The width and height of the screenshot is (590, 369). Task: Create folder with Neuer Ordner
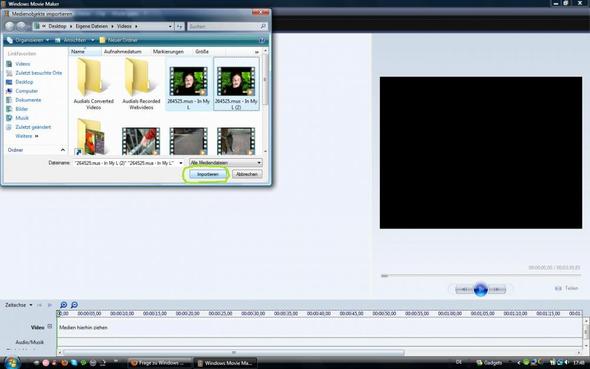tap(119, 40)
